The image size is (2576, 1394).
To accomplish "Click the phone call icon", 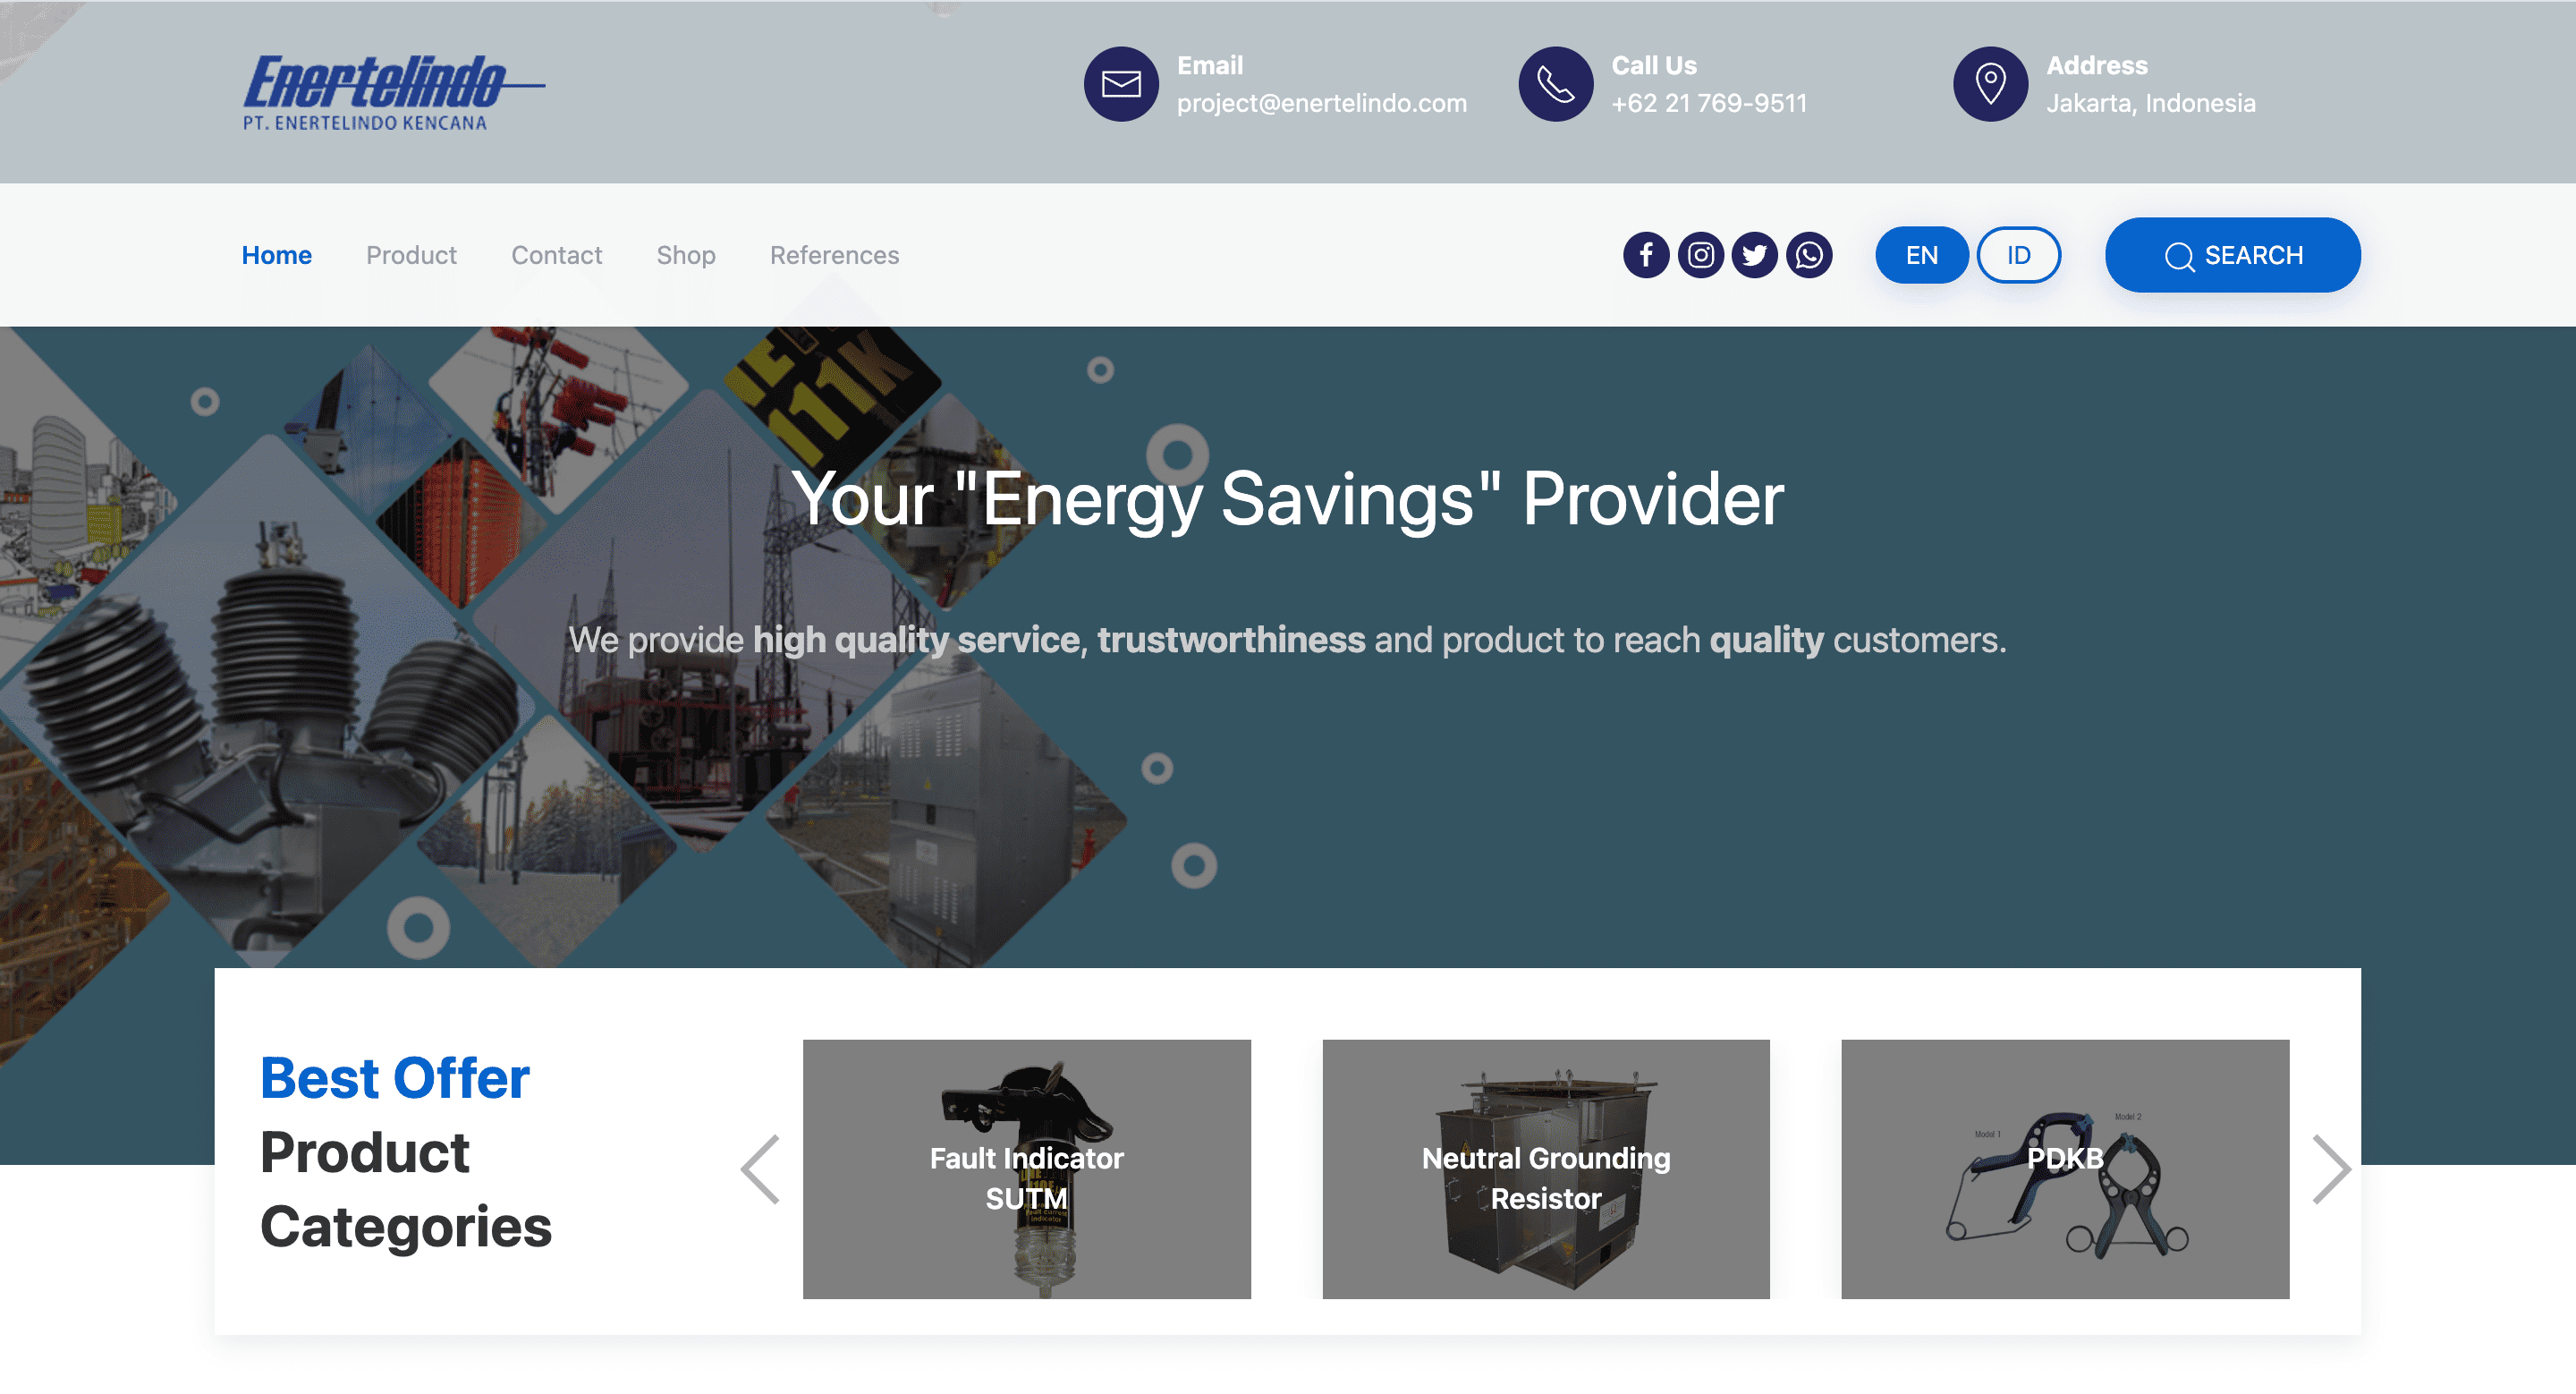I will [x=1556, y=84].
